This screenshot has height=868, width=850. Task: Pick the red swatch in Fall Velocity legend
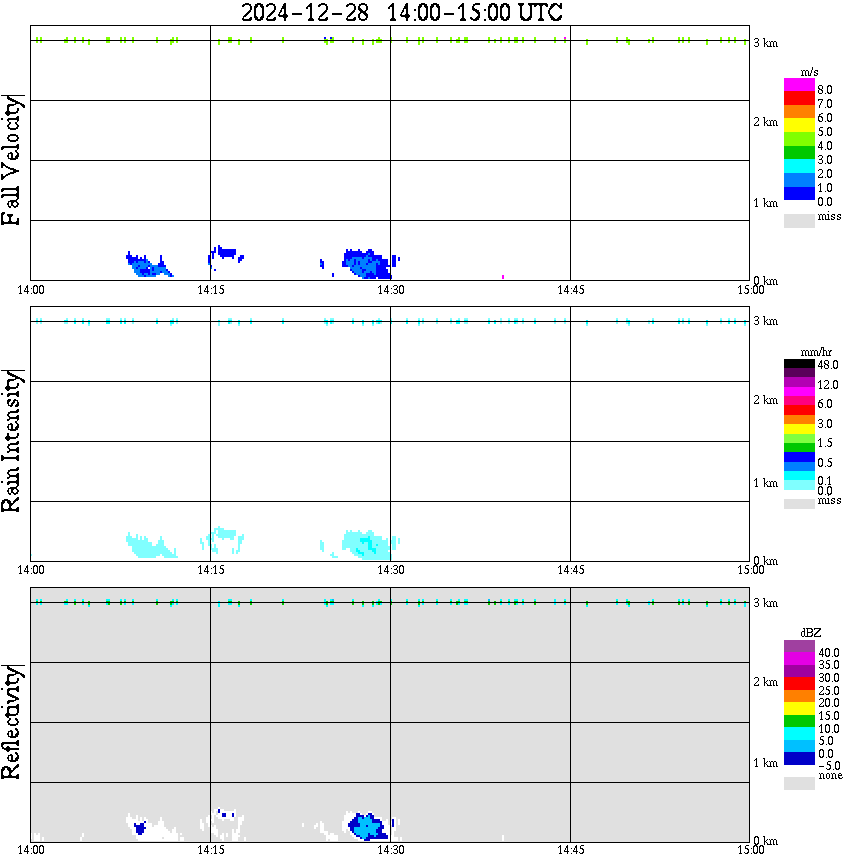click(x=799, y=99)
